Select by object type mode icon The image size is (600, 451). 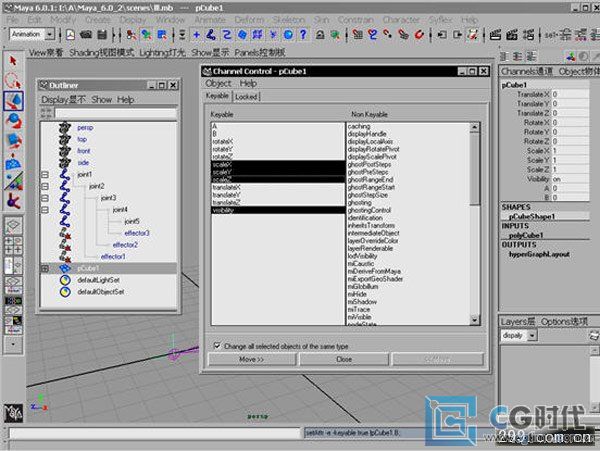point(147,35)
